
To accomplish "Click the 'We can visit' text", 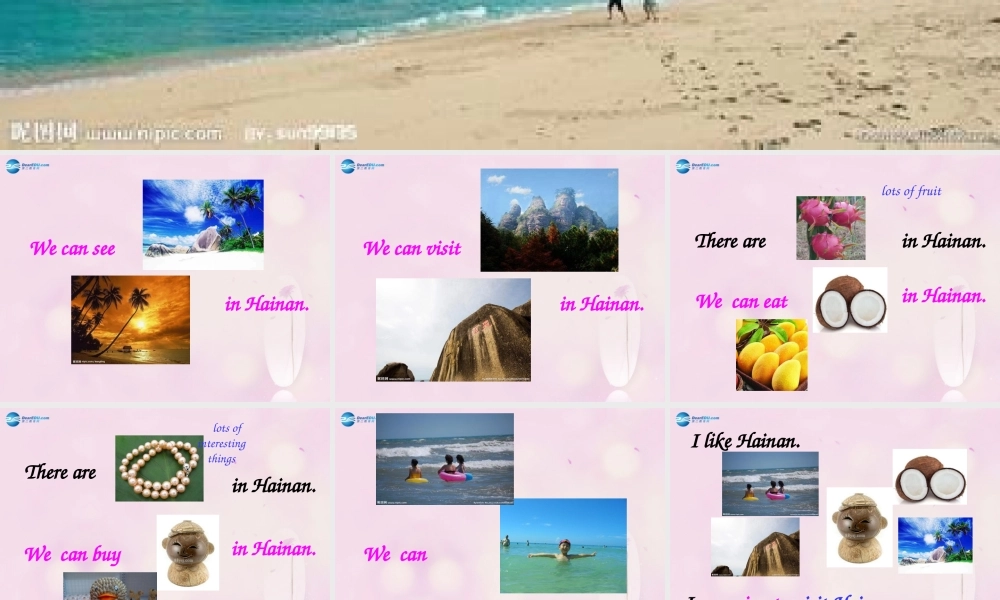I will (412, 248).
